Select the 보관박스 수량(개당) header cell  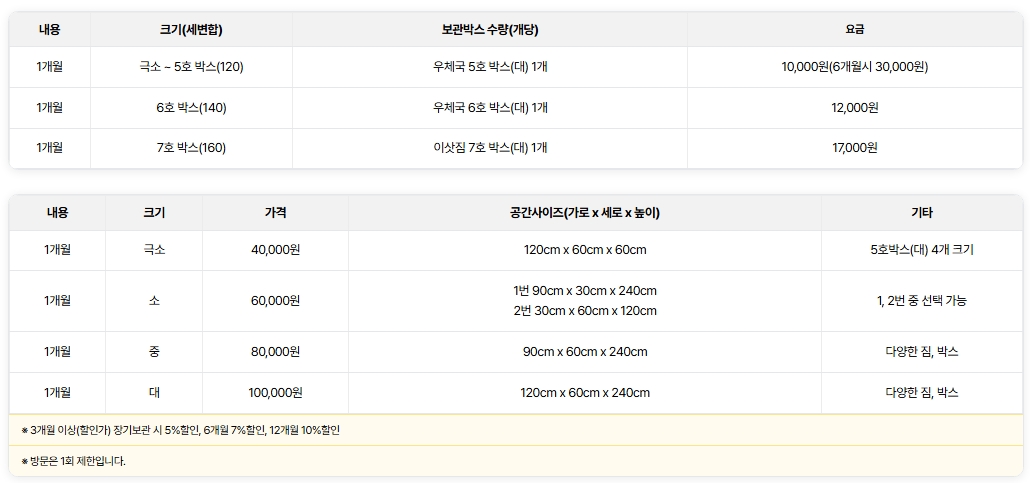[x=490, y=29]
